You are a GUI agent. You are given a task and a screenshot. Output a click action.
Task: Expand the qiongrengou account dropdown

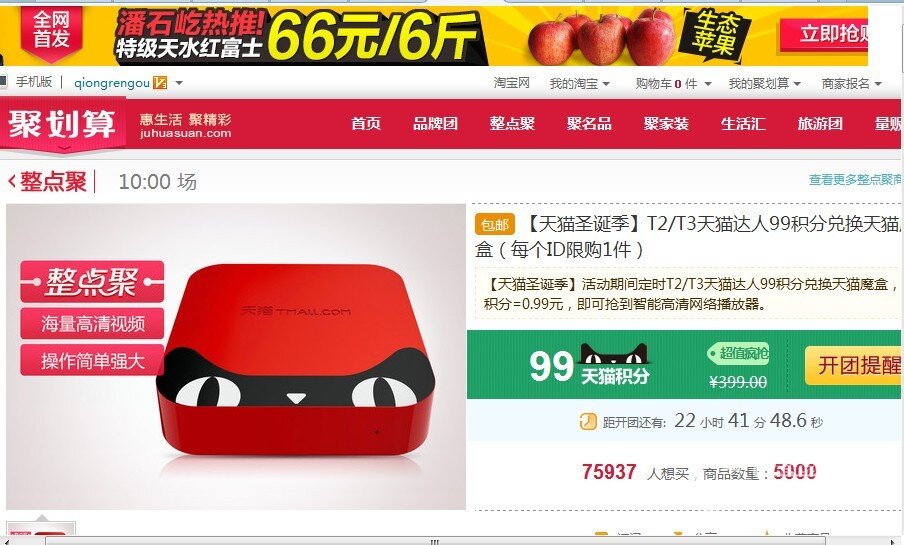179,83
